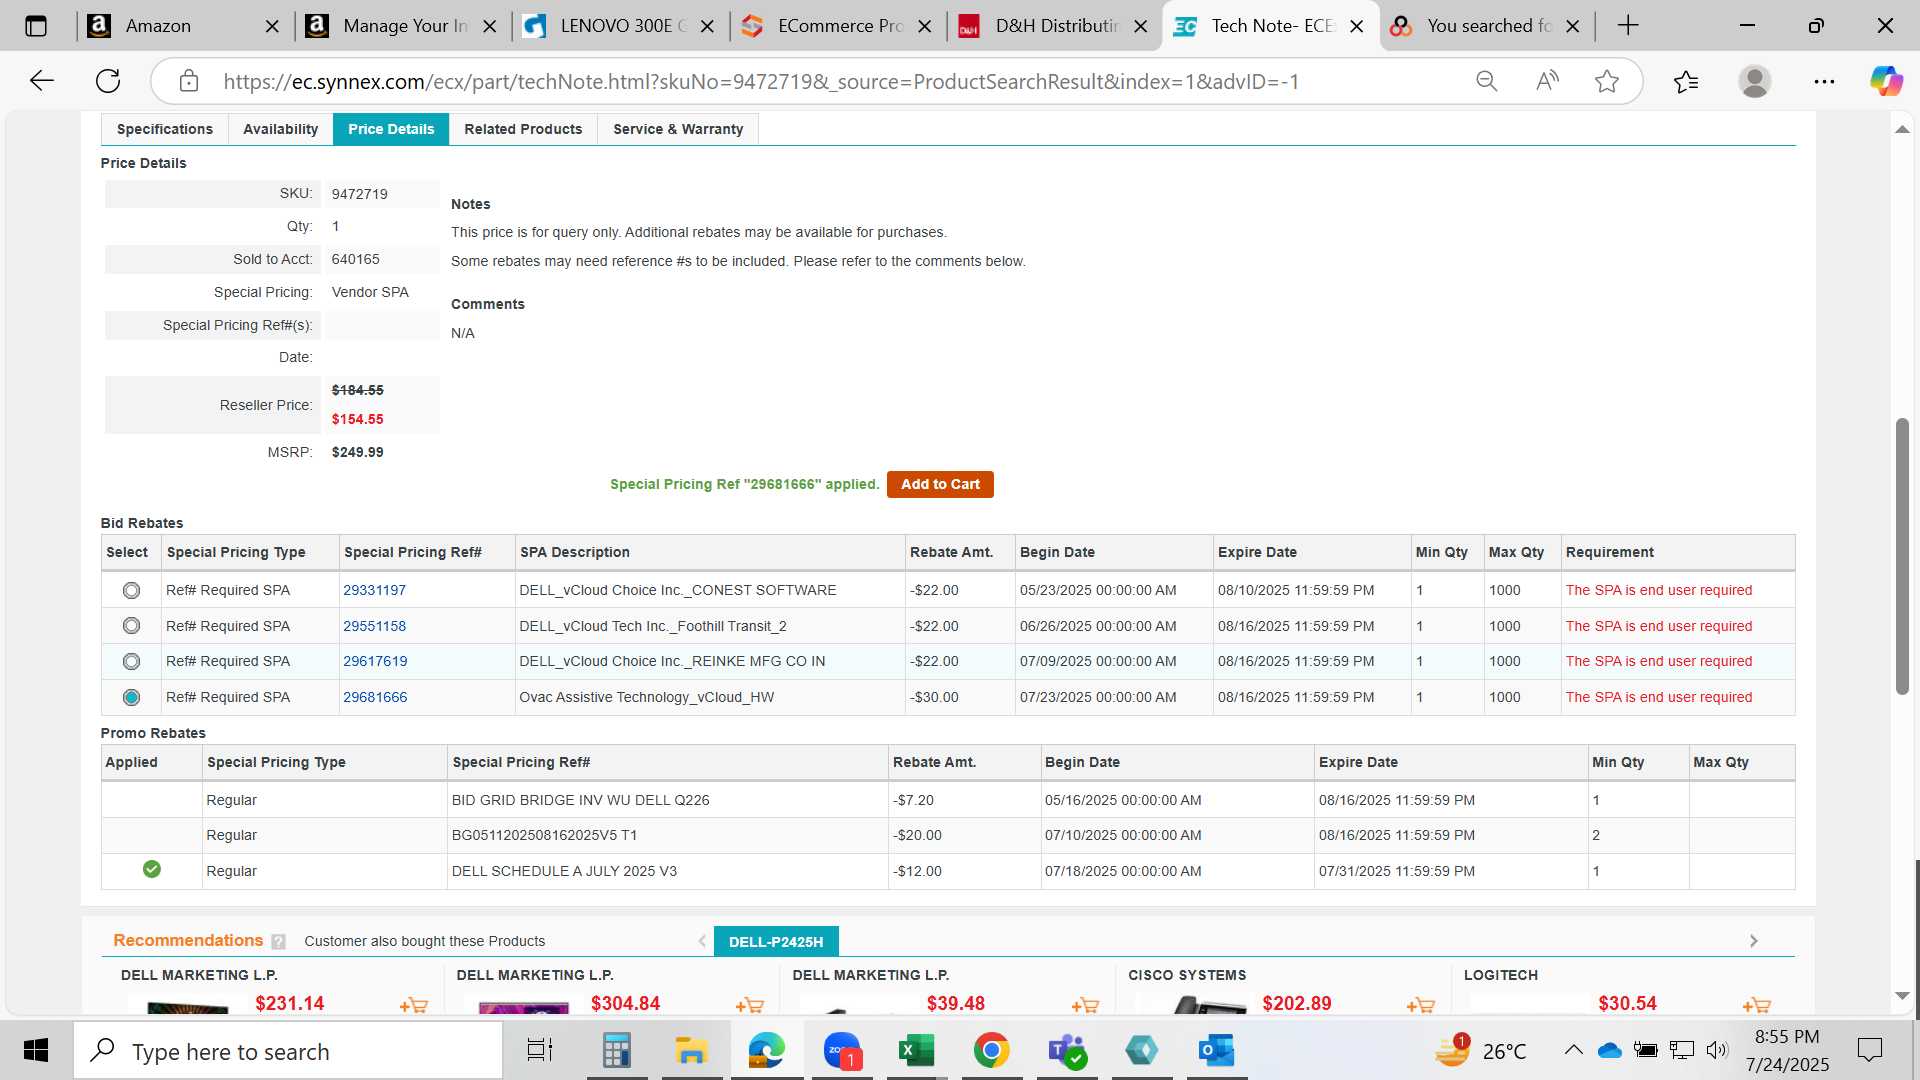
Task: Add the $231.14 Dell product to cart
Action: pyautogui.click(x=413, y=1005)
